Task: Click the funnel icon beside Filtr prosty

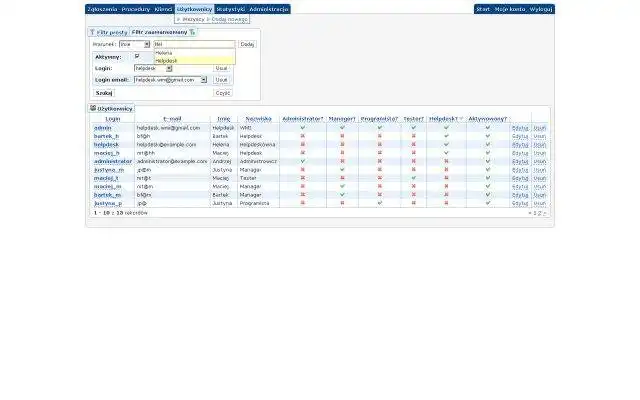Action: (x=92, y=32)
